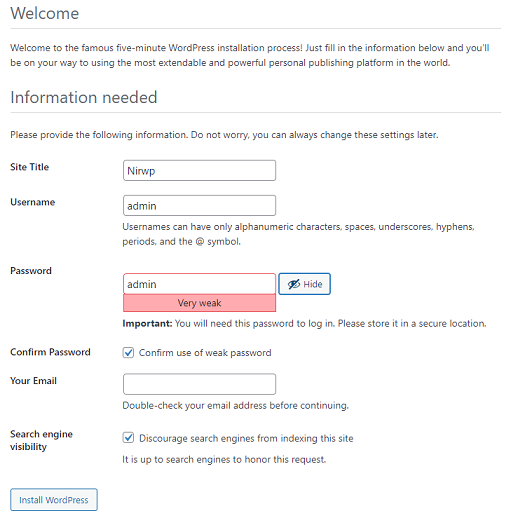The image size is (511, 525).
Task: Click Confirm use of weak password text
Action: click(205, 353)
